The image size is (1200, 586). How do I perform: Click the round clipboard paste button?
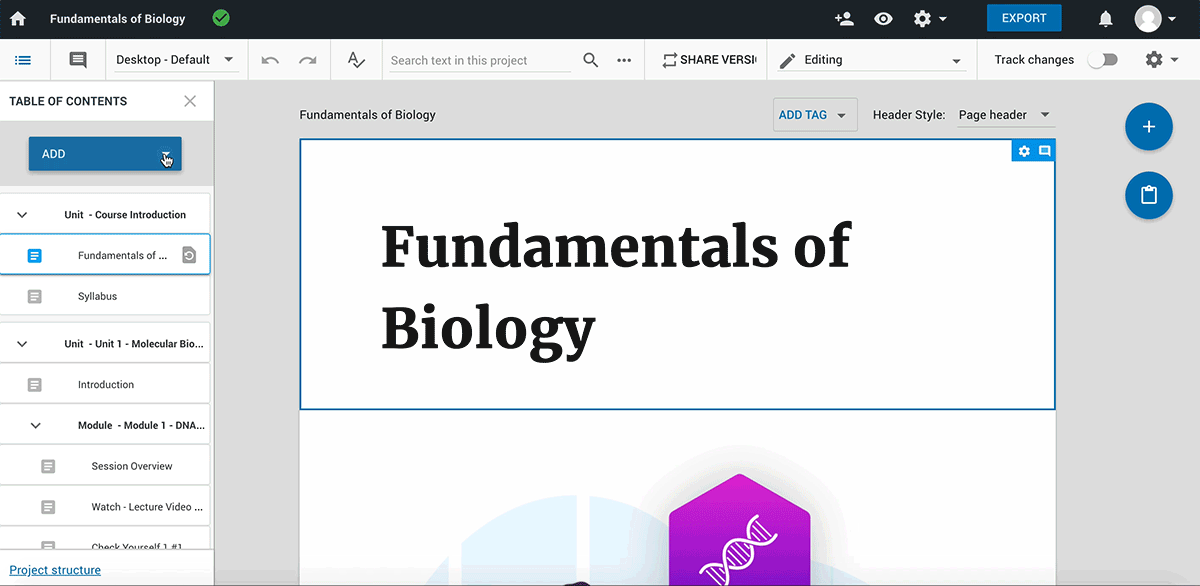coord(1149,195)
